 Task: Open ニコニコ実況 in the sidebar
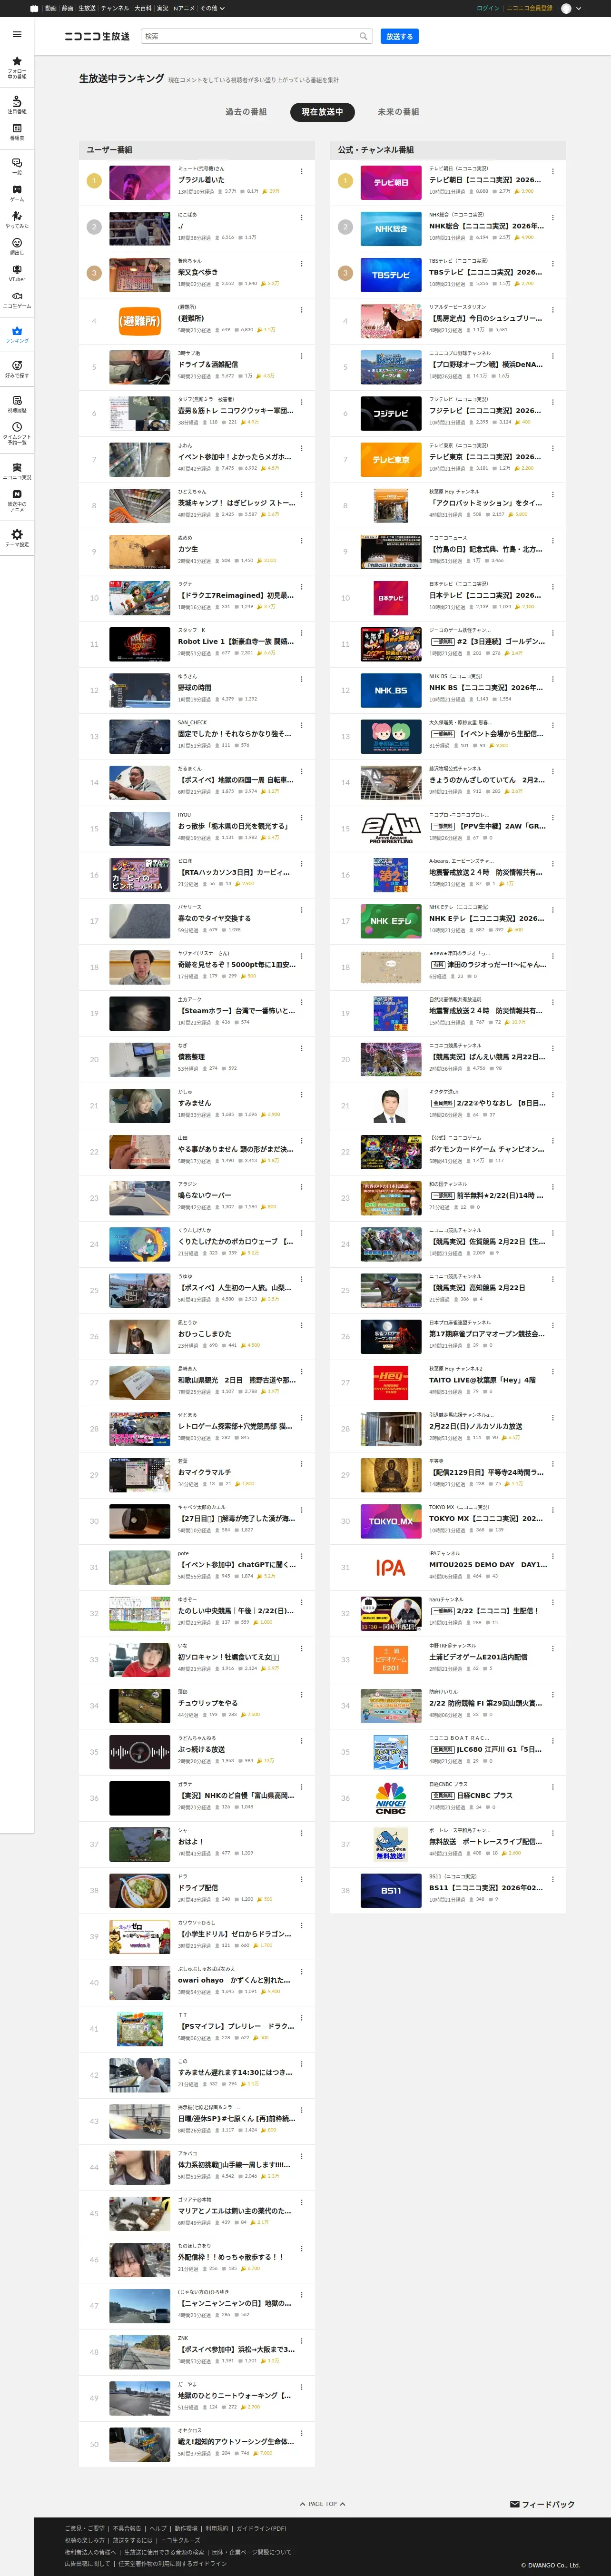click(x=17, y=471)
